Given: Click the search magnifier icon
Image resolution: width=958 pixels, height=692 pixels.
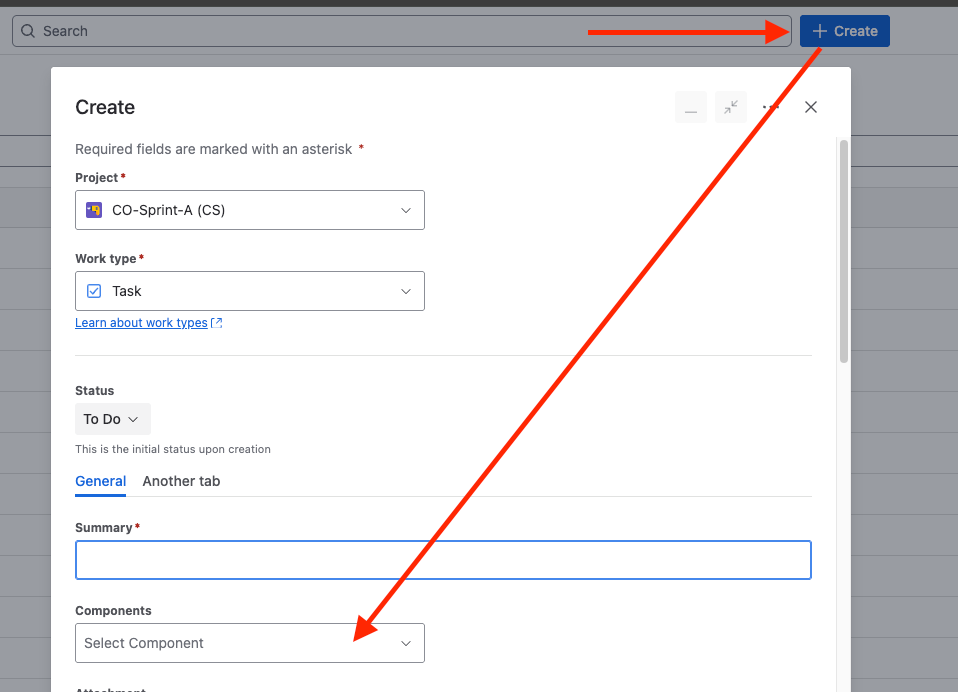Looking at the screenshot, I should coord(28,31).
